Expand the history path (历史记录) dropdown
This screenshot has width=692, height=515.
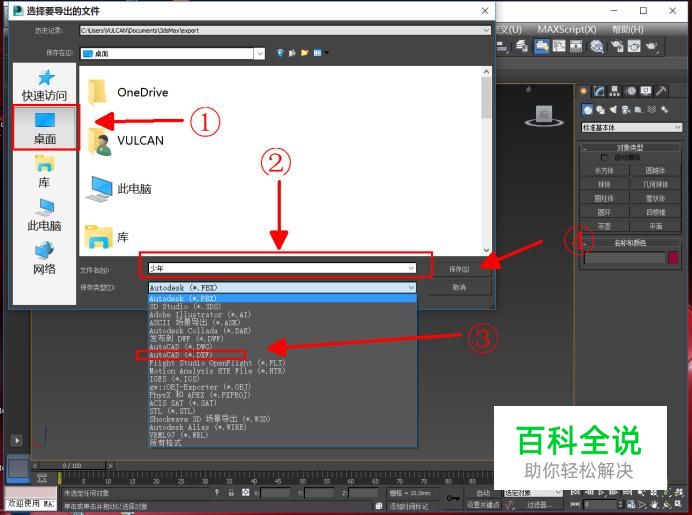pos(486,30)
